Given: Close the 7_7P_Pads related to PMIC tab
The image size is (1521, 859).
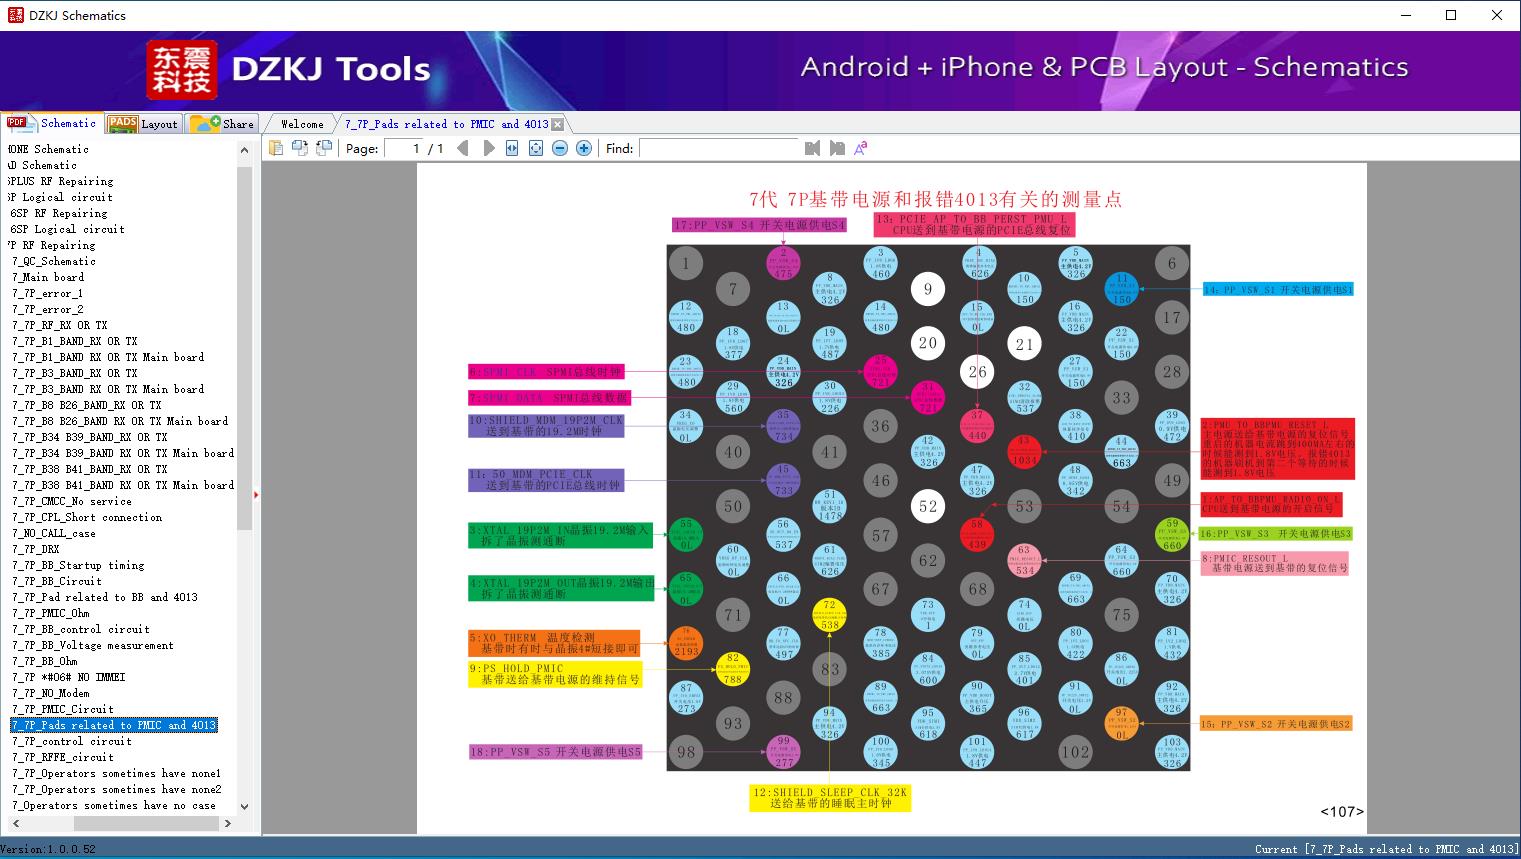Looking at the screenshot, I should click(x=558, y=124).
